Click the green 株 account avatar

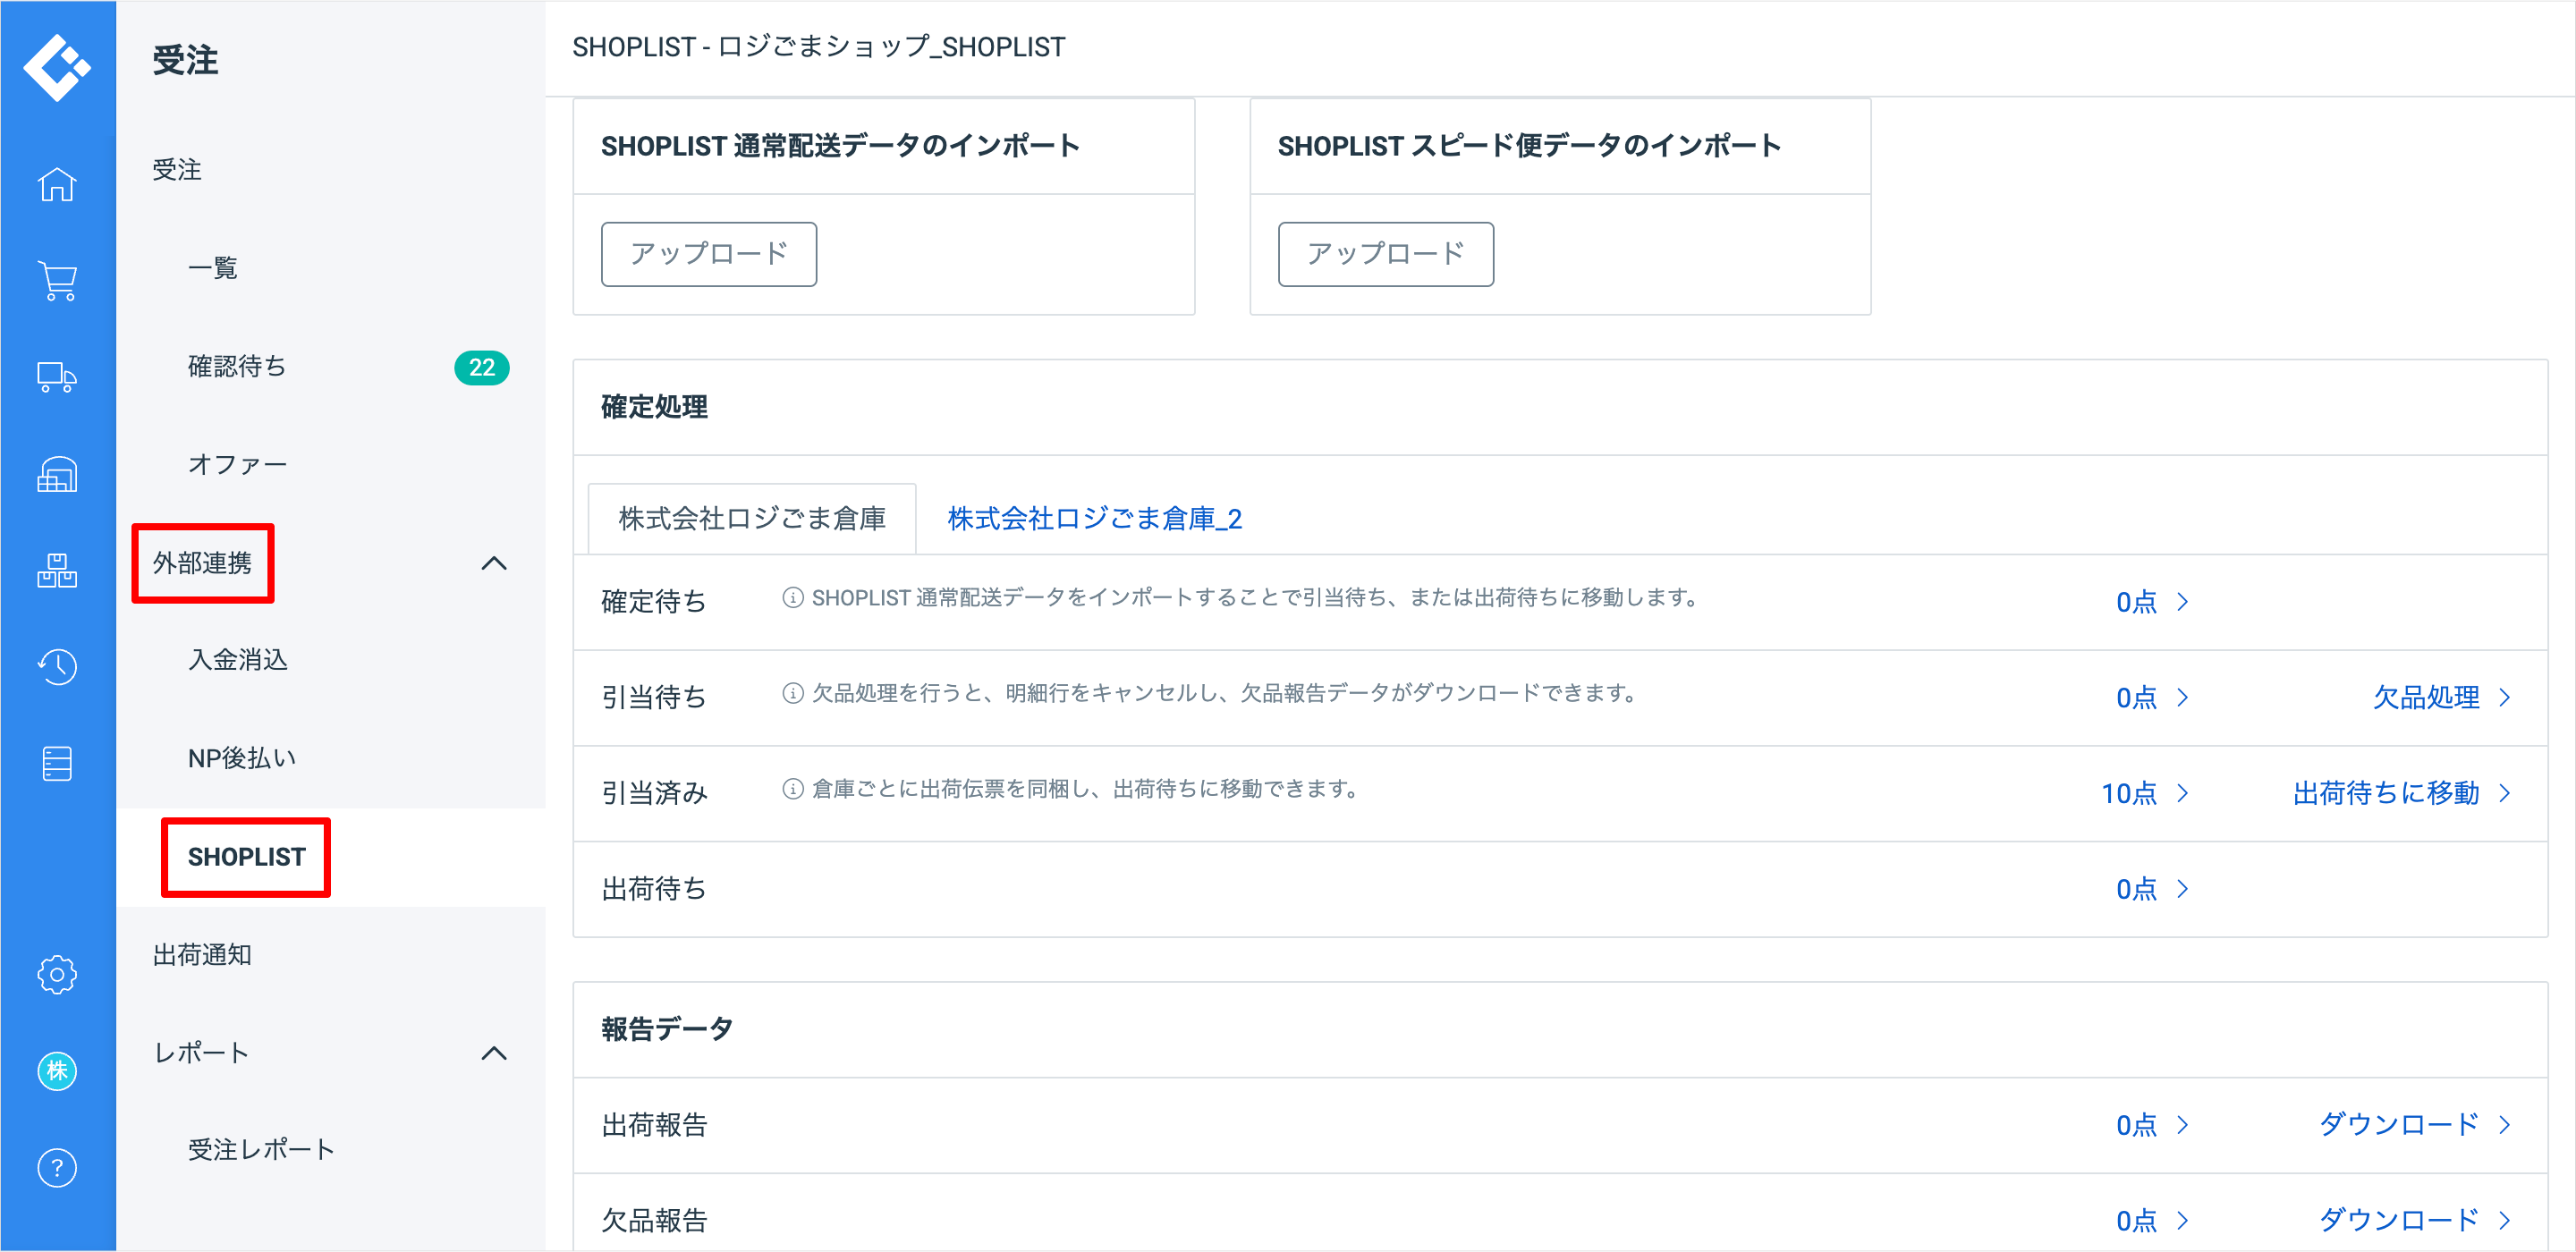(x=57, y=1071)
